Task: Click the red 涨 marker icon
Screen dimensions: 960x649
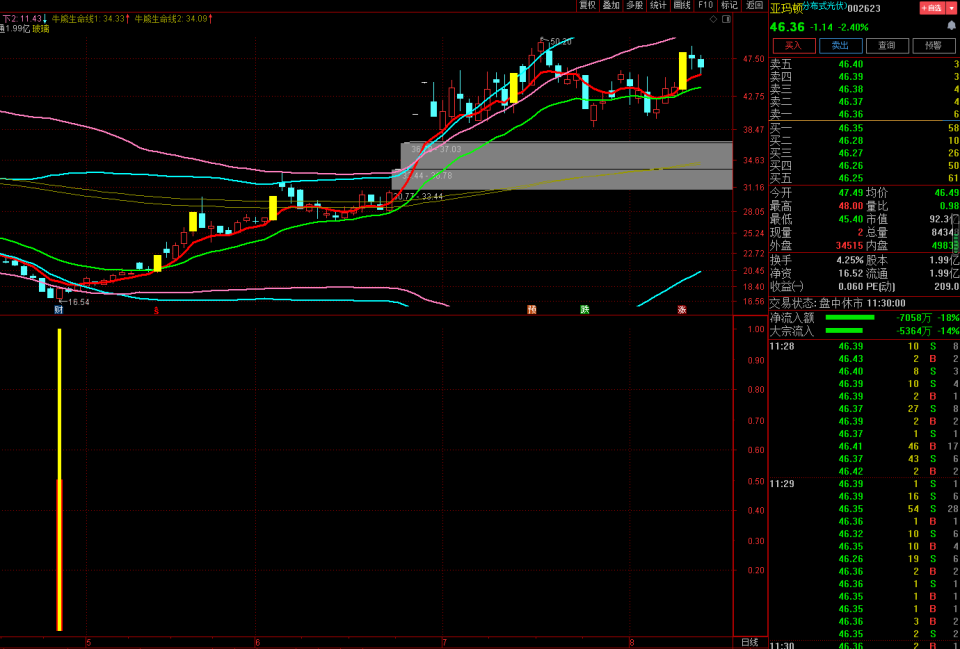Action: [x=682, y=310]
